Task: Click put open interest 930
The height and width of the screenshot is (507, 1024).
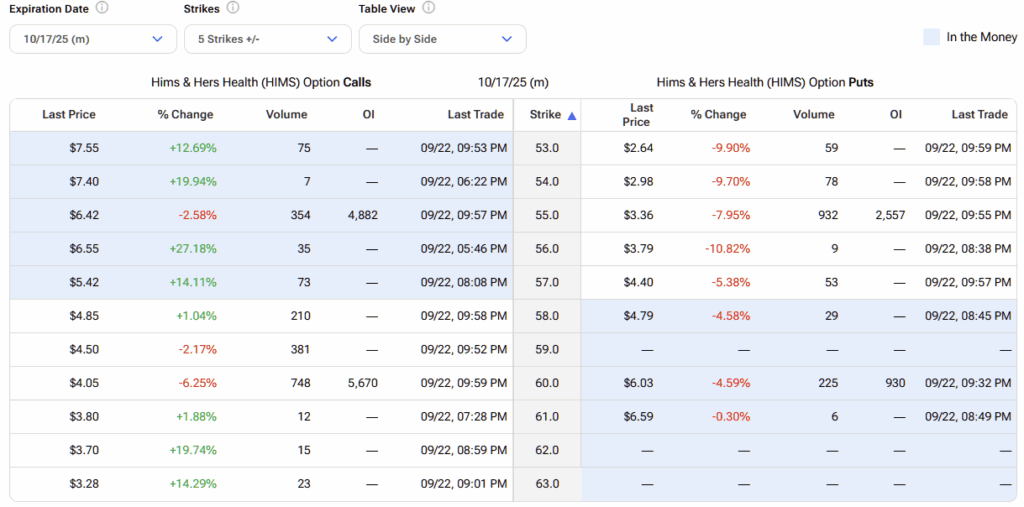Action: click(896, 384)
